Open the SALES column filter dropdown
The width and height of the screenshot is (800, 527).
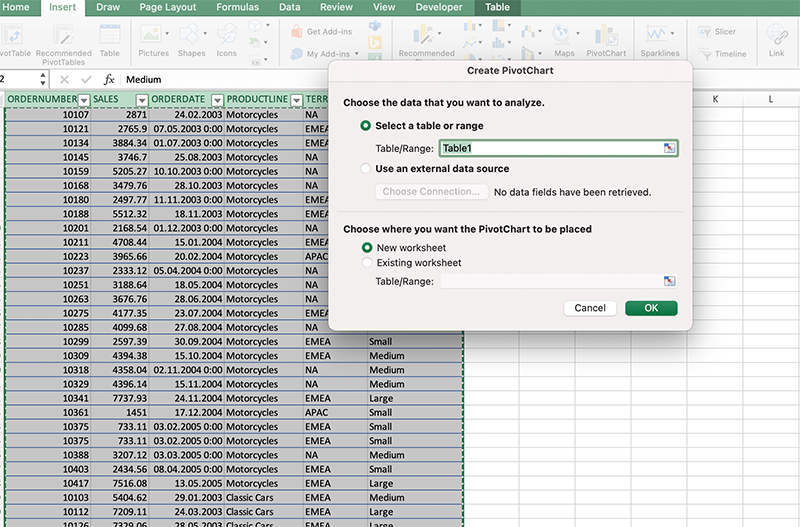[x=142, y=100]
